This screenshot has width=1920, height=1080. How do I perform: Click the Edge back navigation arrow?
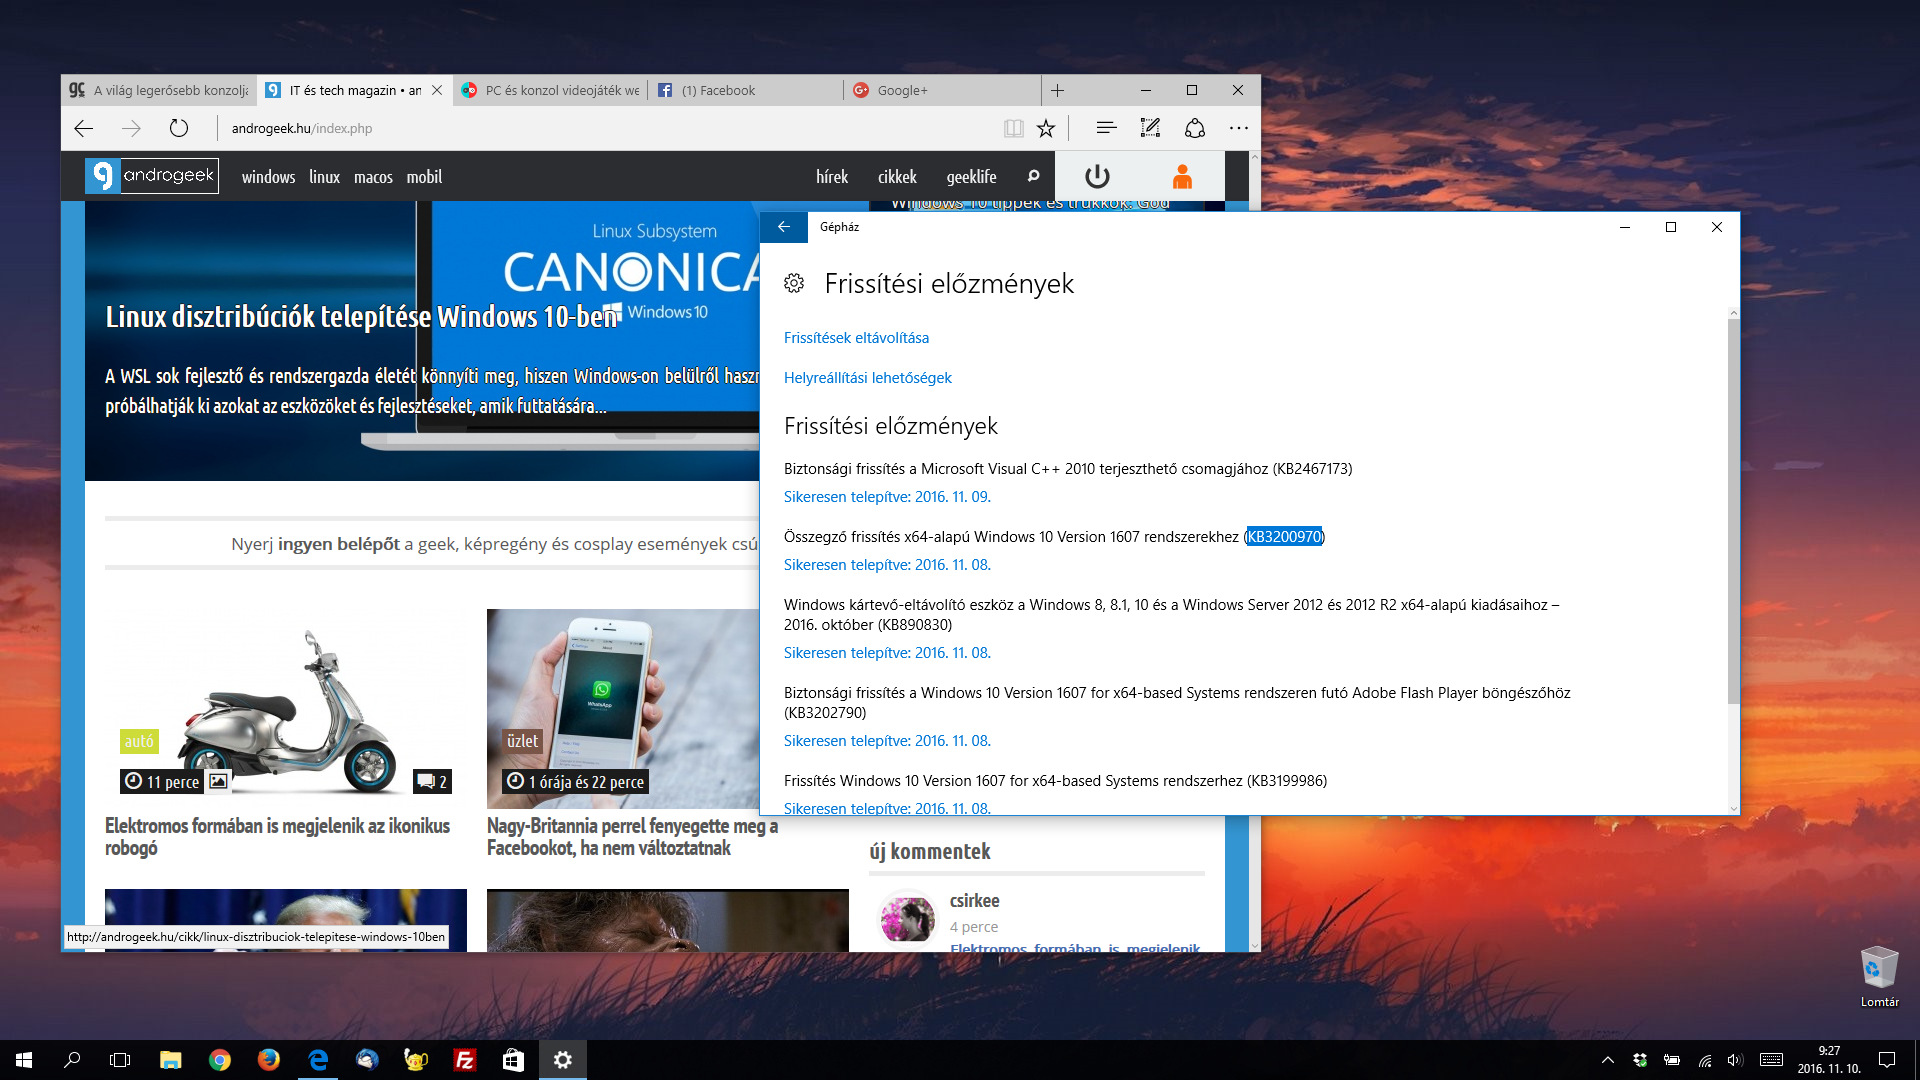(x=84, y=128)
